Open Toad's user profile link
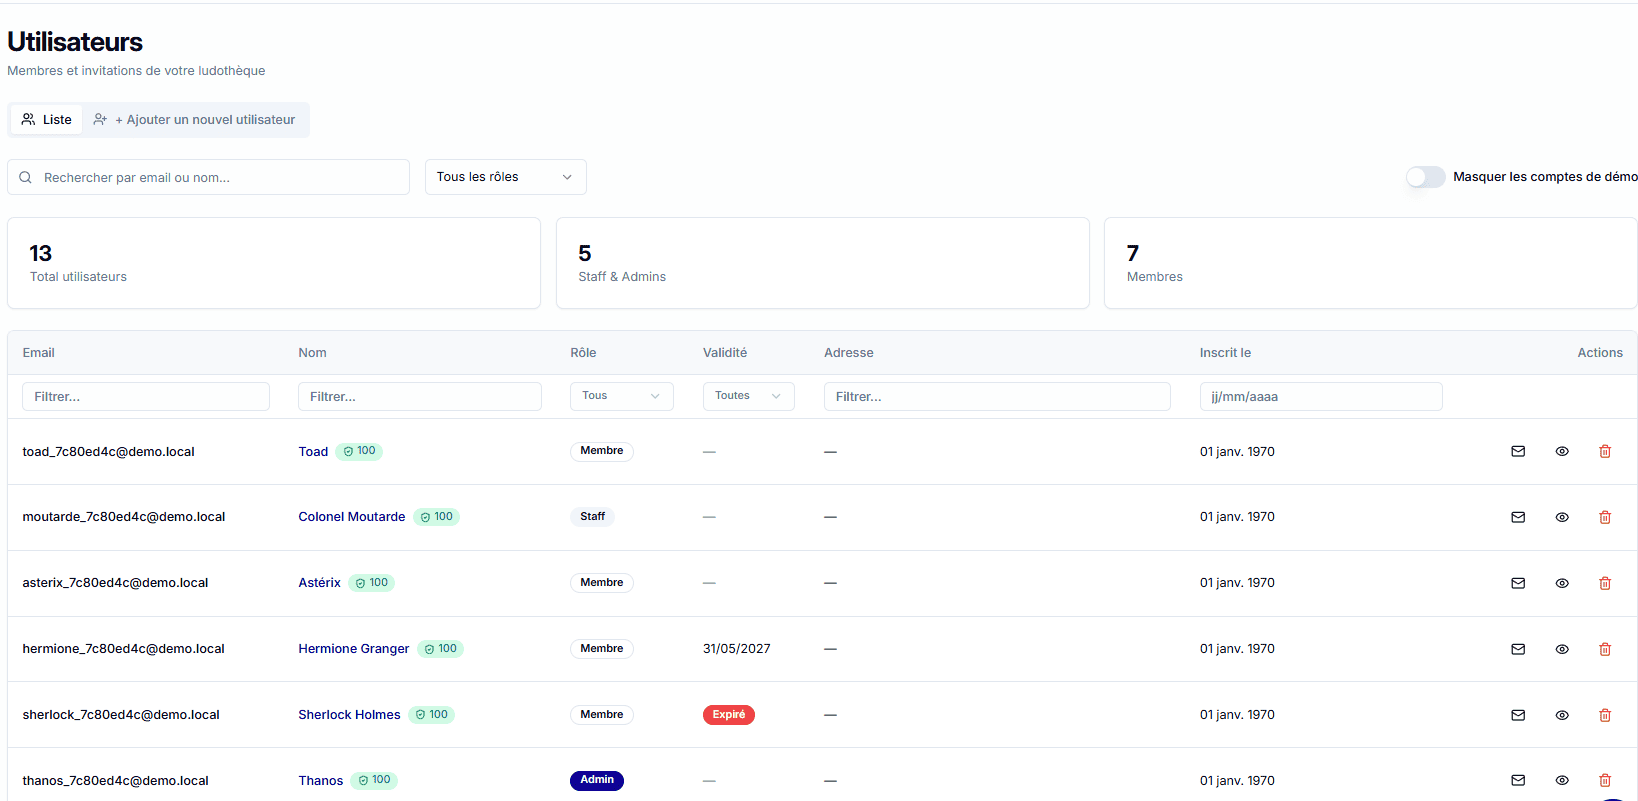 point(313,452)
